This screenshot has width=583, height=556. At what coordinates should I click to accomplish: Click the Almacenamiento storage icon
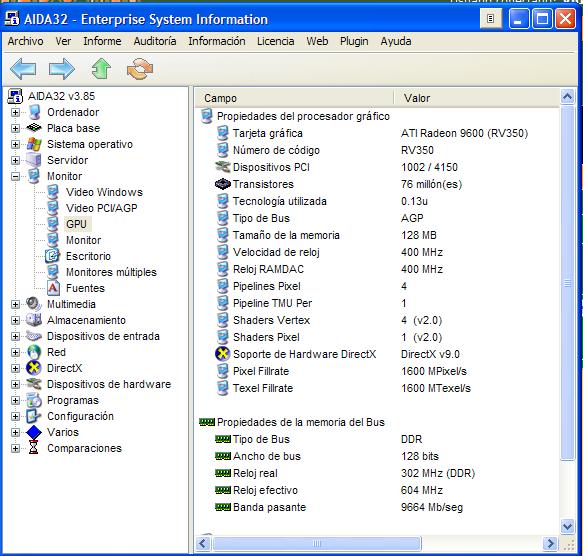(33, 320)
